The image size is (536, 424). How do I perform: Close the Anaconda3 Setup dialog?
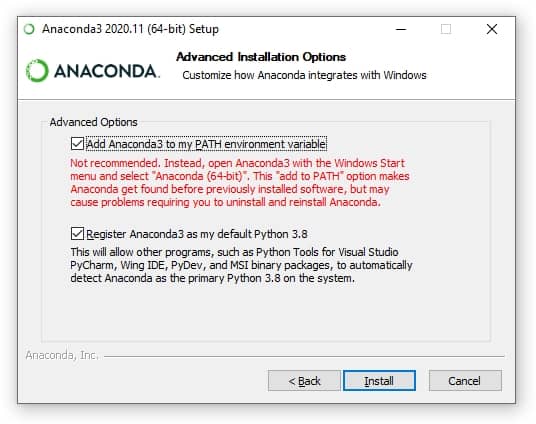click(492, 29)
